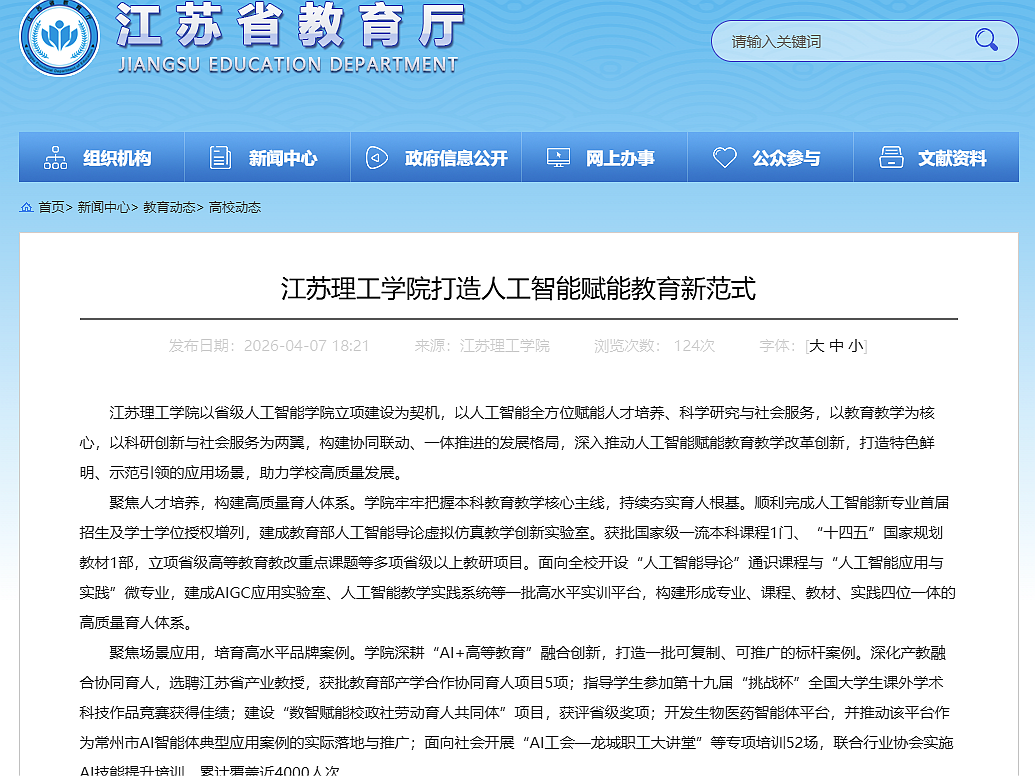Click the 网上办事 monitor icon
The width and height of the screenshot is (1035, 776).
pos(558,158)
